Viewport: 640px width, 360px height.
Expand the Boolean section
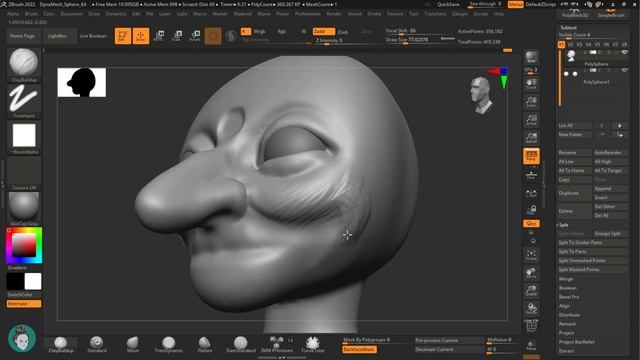[x=567, y=288]
